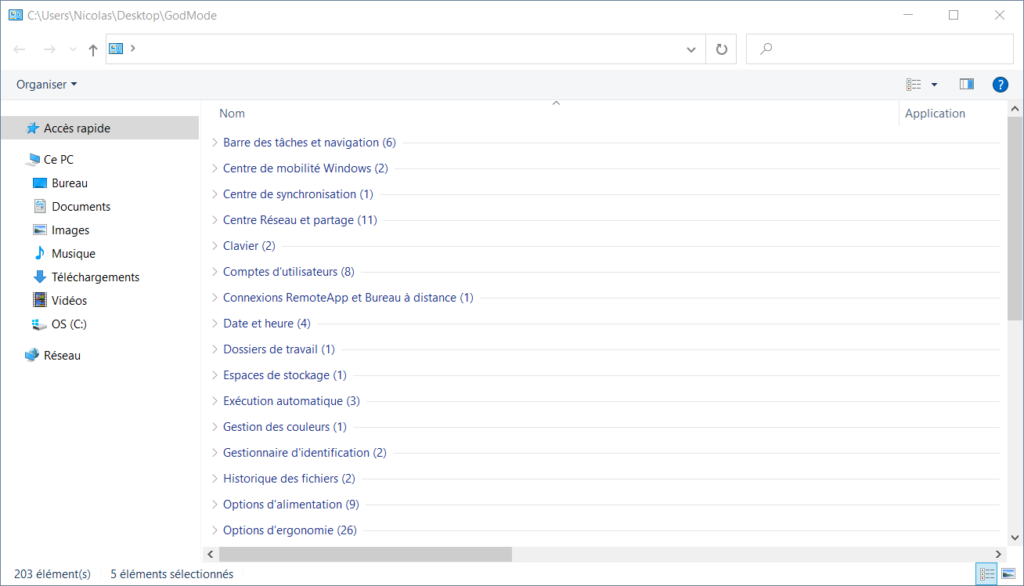
Task: Click the Téléchargements download arrow icon
Action: coord(40,276)
